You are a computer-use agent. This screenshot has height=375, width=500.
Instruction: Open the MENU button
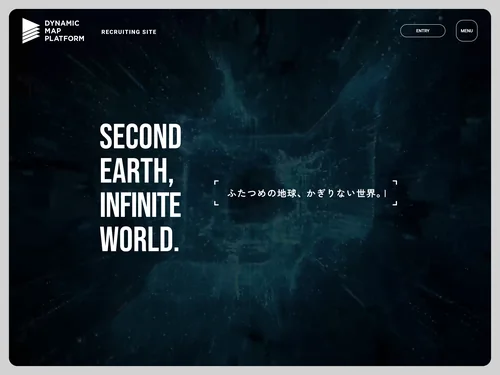pos(467,31)
